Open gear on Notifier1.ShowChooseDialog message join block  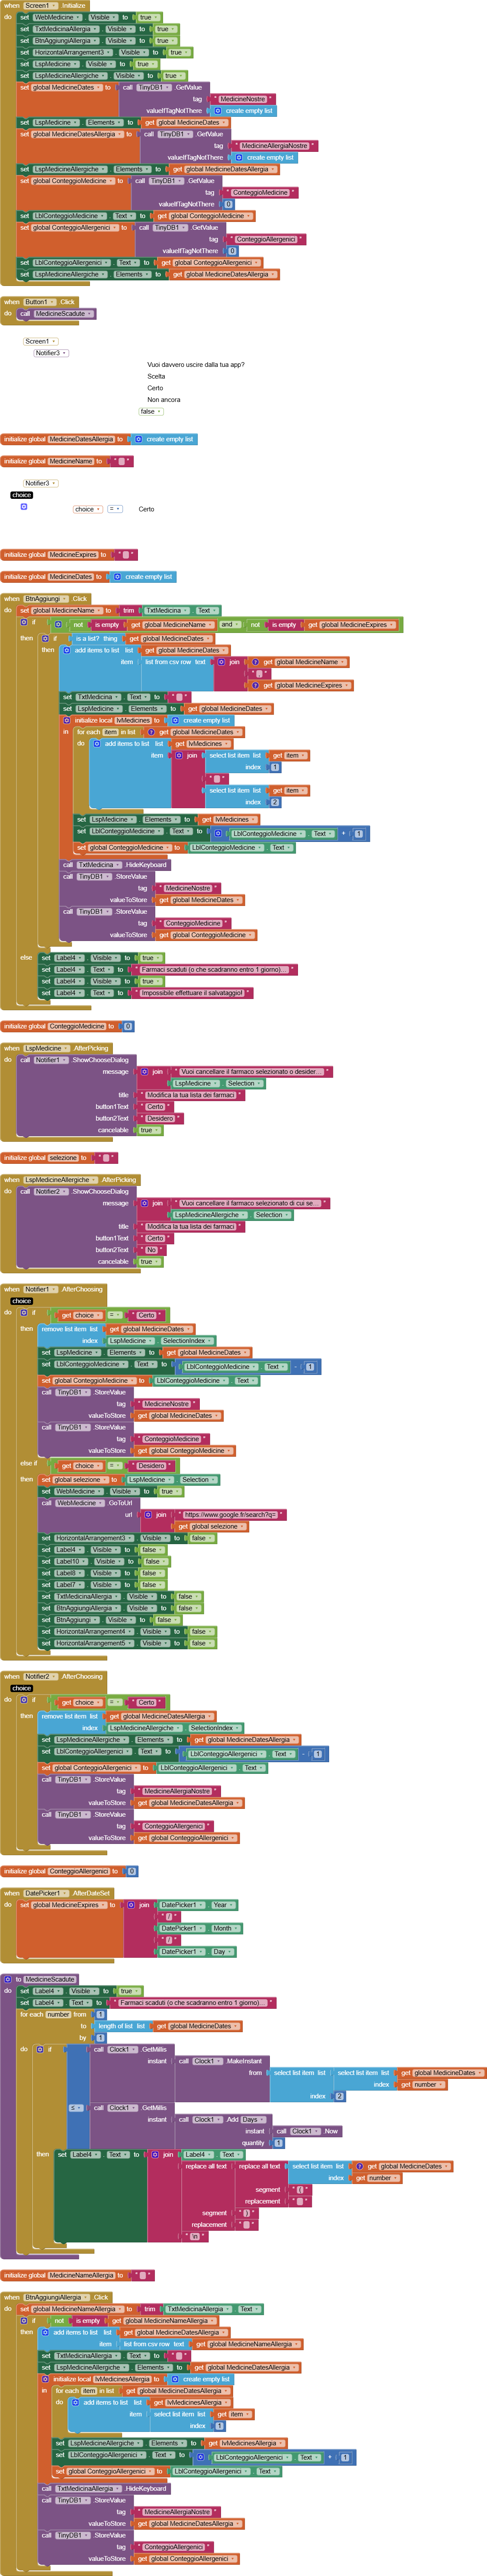pyautogui.click(x=144, y=1071)
